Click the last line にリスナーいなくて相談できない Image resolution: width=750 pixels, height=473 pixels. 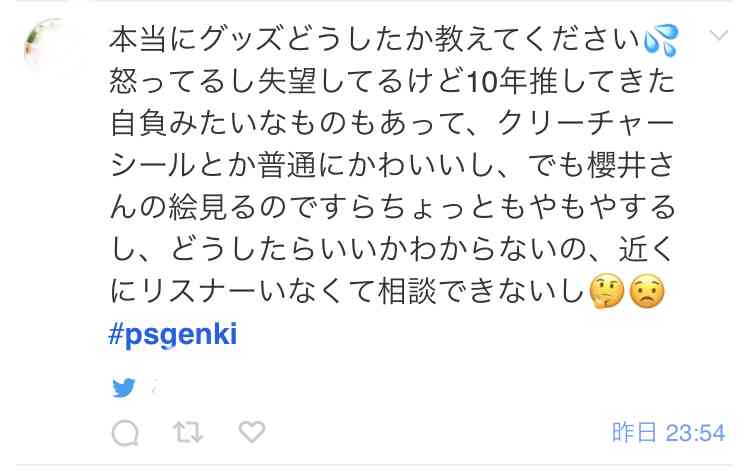[x=348, y=291]
